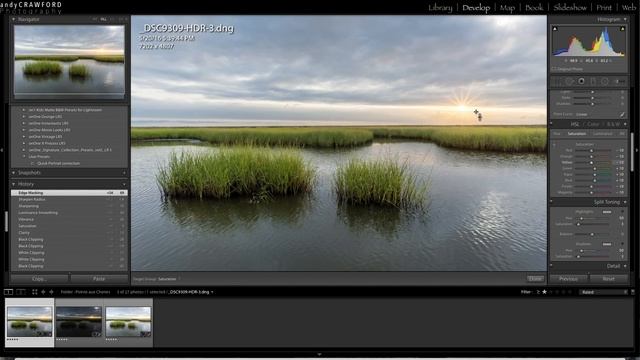Switch to the Print module
640x360 pixels.
[x=604, y=8]
